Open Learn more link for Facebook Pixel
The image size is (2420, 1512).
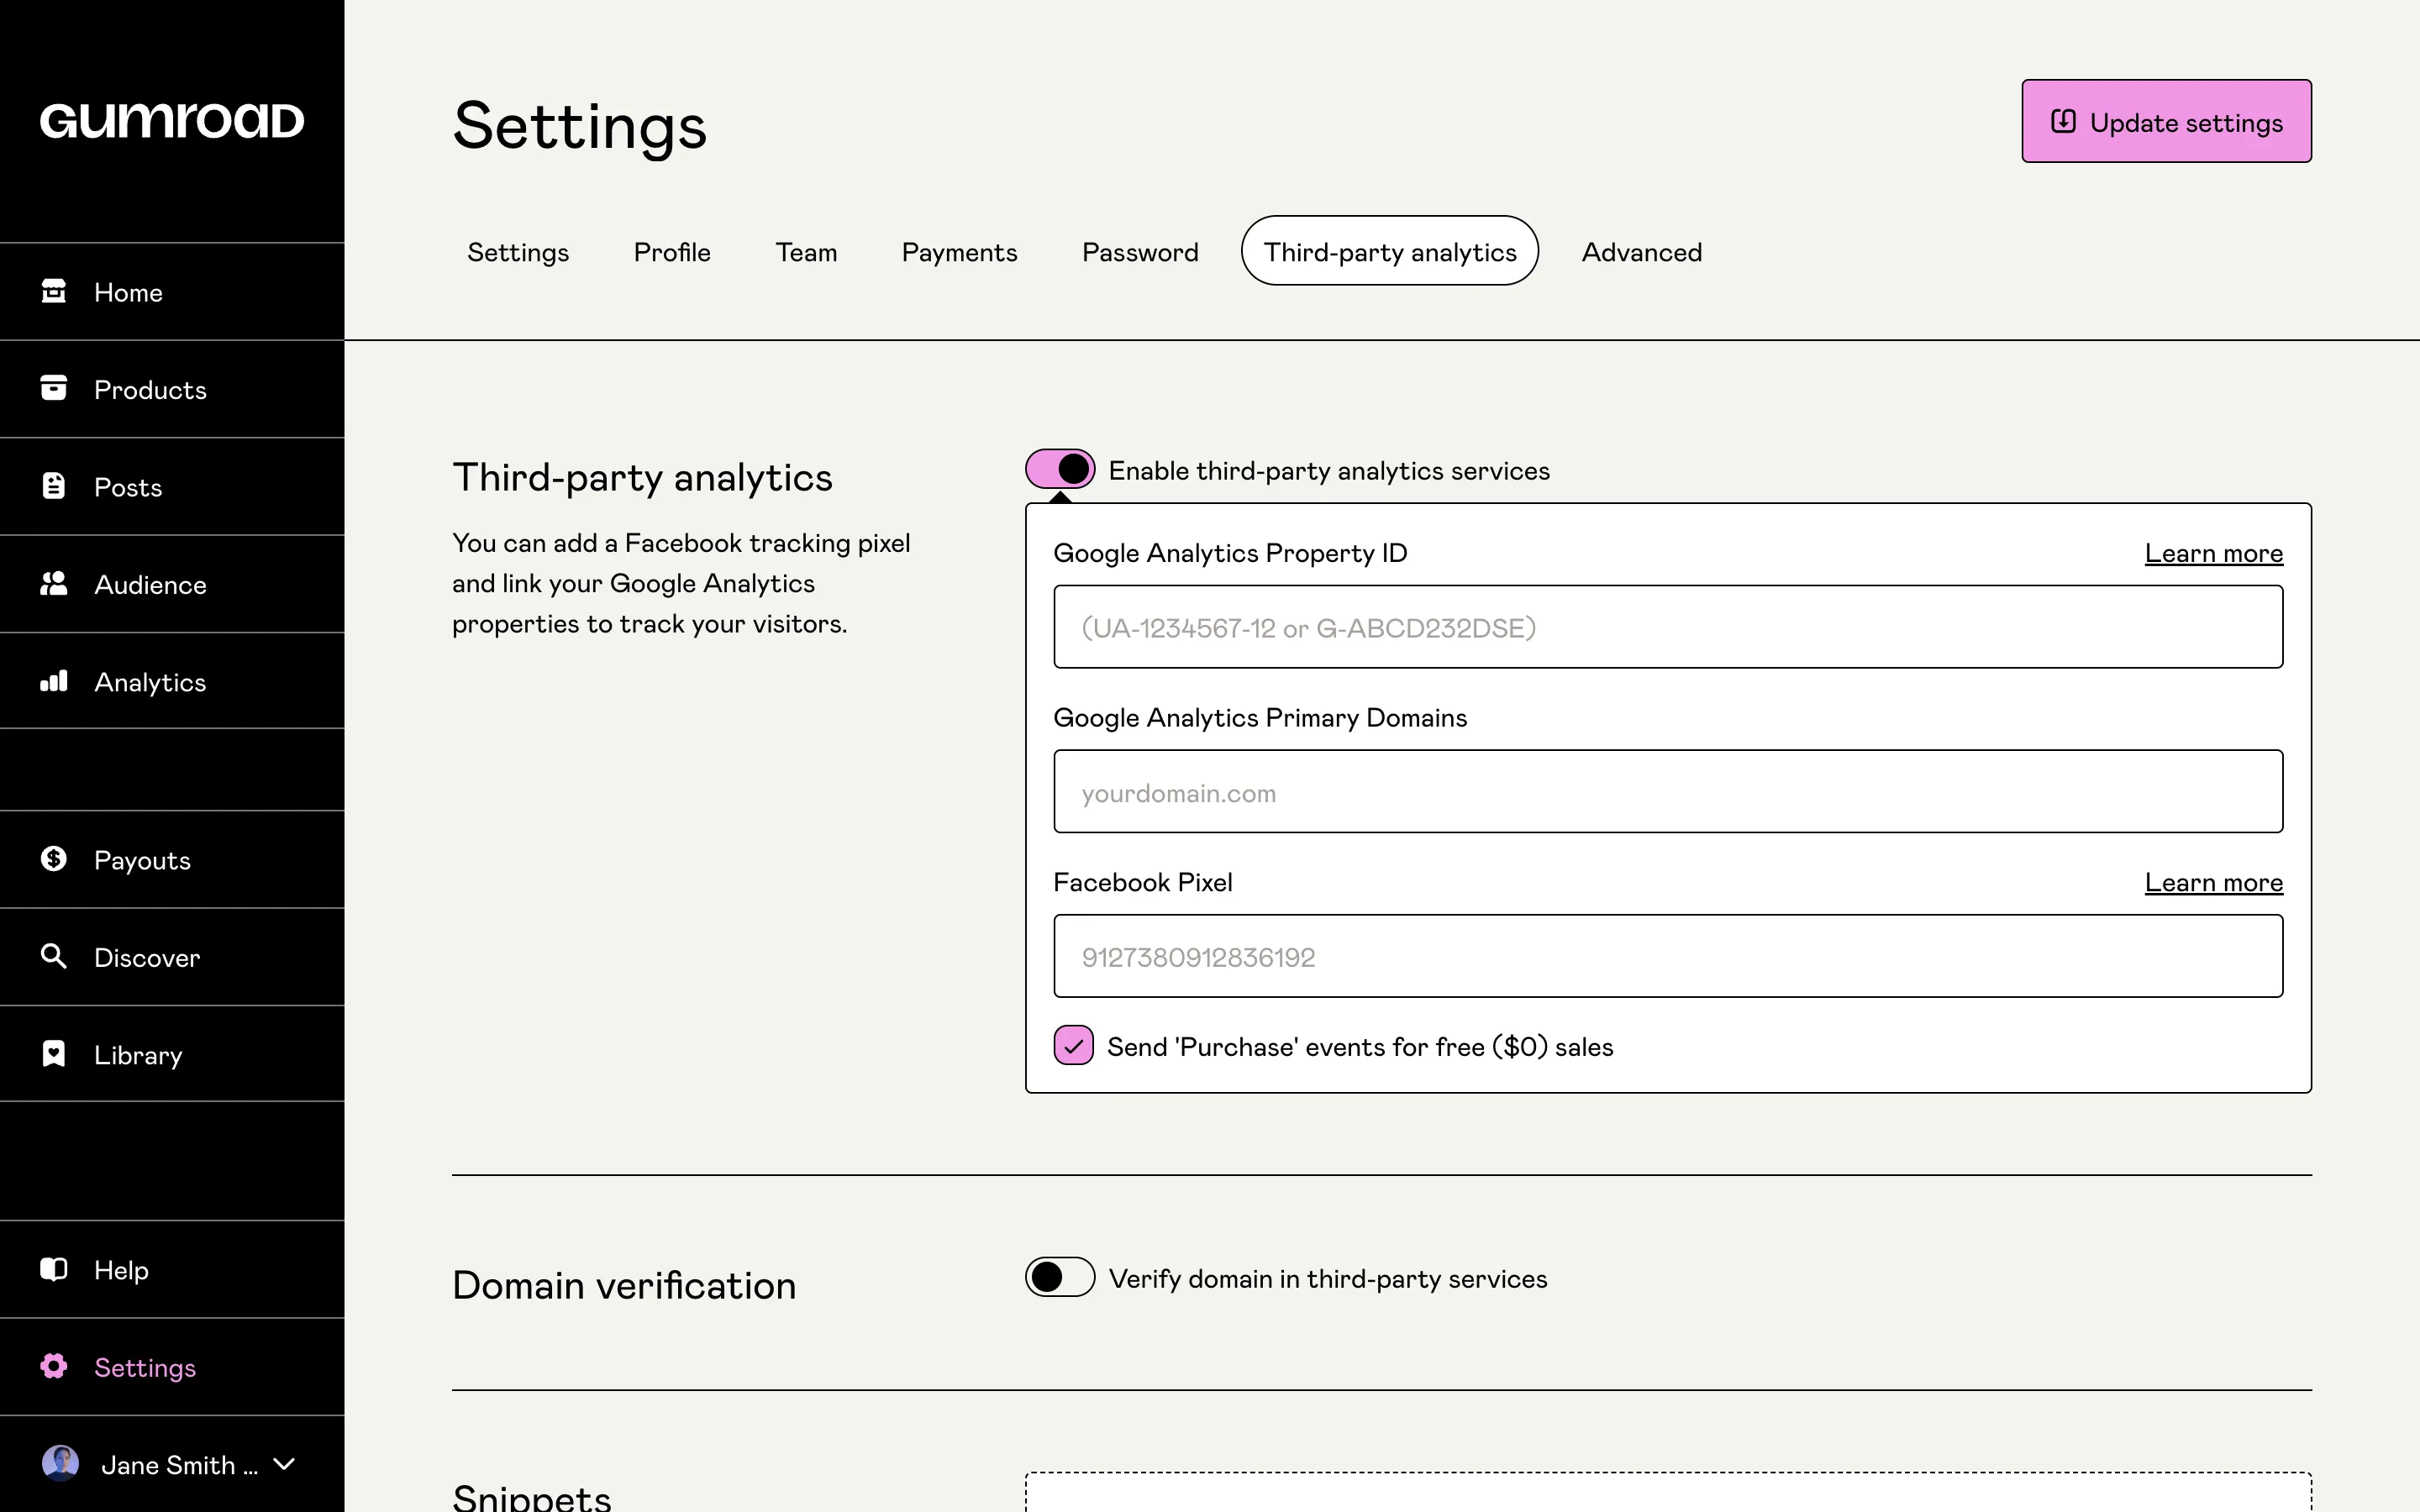coord(2213,882)
